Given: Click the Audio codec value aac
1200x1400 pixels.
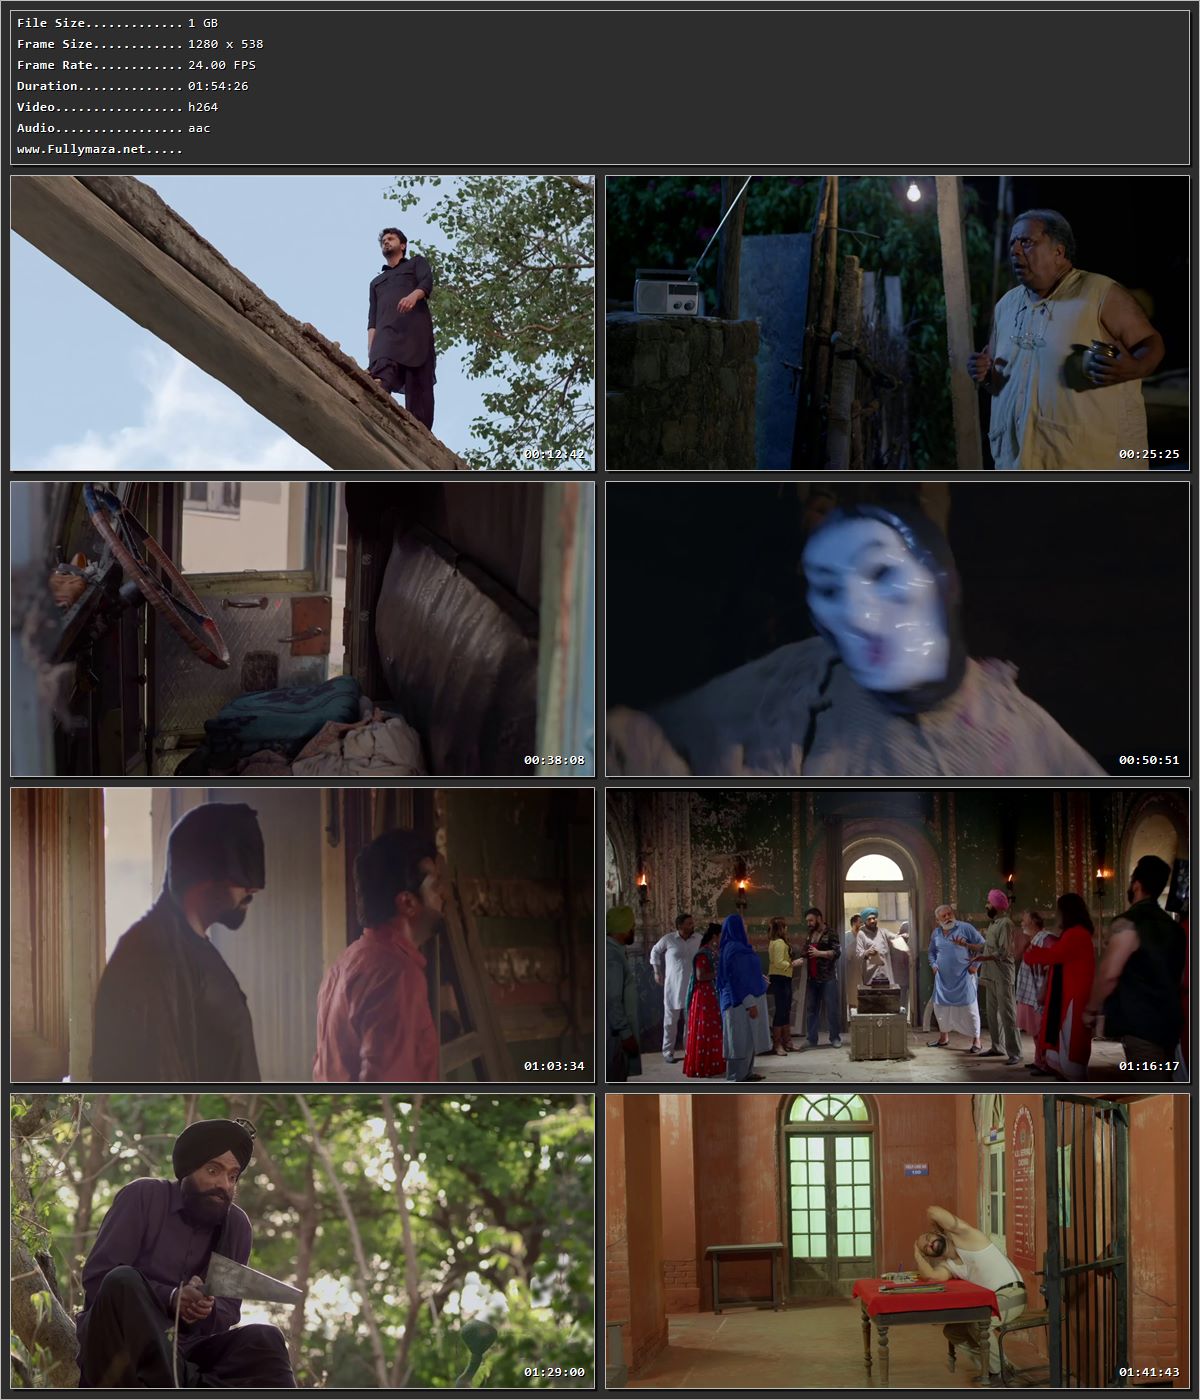Looking at the screenshot, I should [x=199, y=128].
